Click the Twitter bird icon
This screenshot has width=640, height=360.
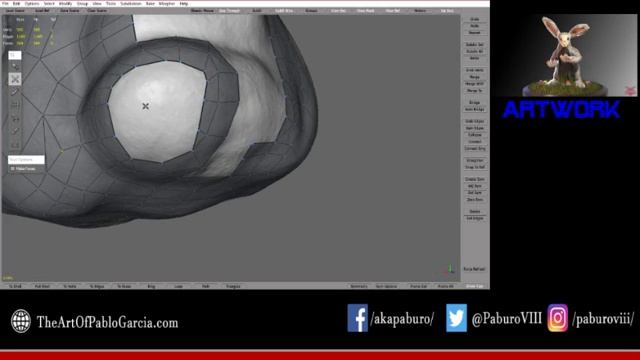pos(456,318)
